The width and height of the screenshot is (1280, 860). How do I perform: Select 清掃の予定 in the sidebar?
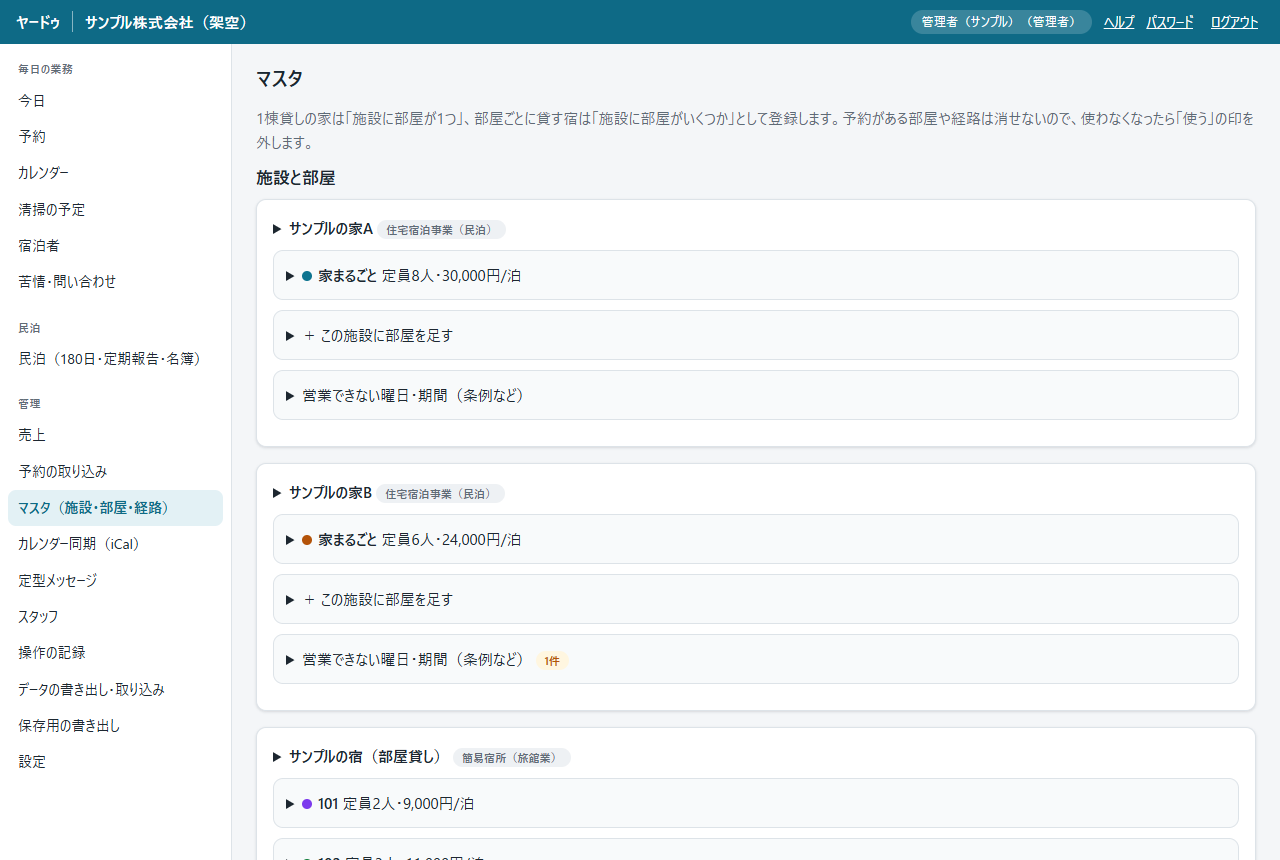coord(115,209)
